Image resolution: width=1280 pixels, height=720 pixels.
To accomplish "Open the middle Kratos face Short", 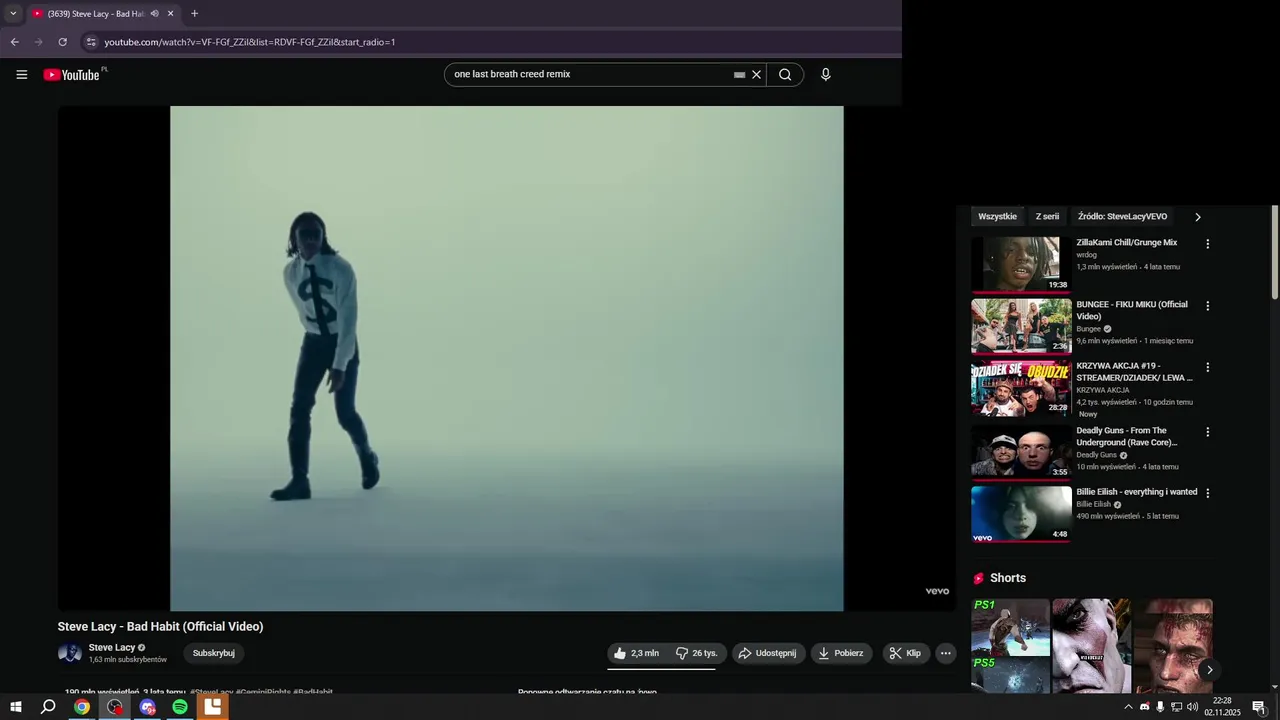I will pos(1091,646).
